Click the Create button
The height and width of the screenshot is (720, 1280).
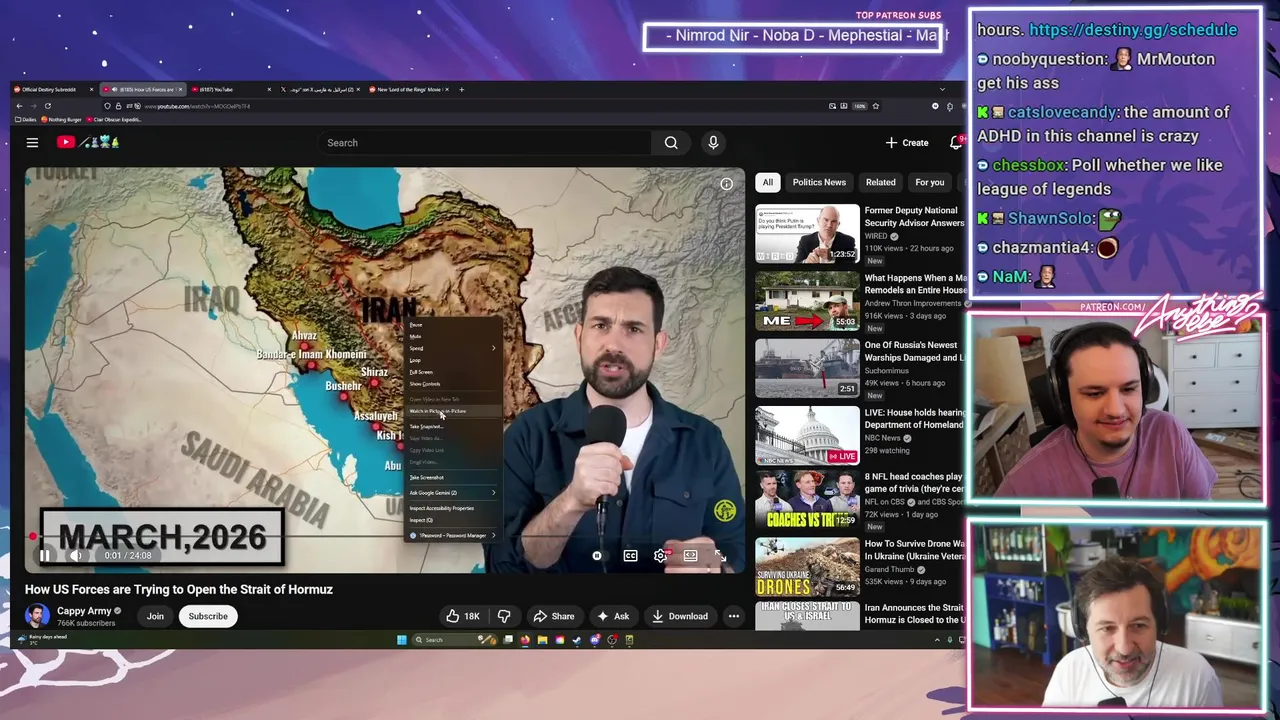[907, 143]
